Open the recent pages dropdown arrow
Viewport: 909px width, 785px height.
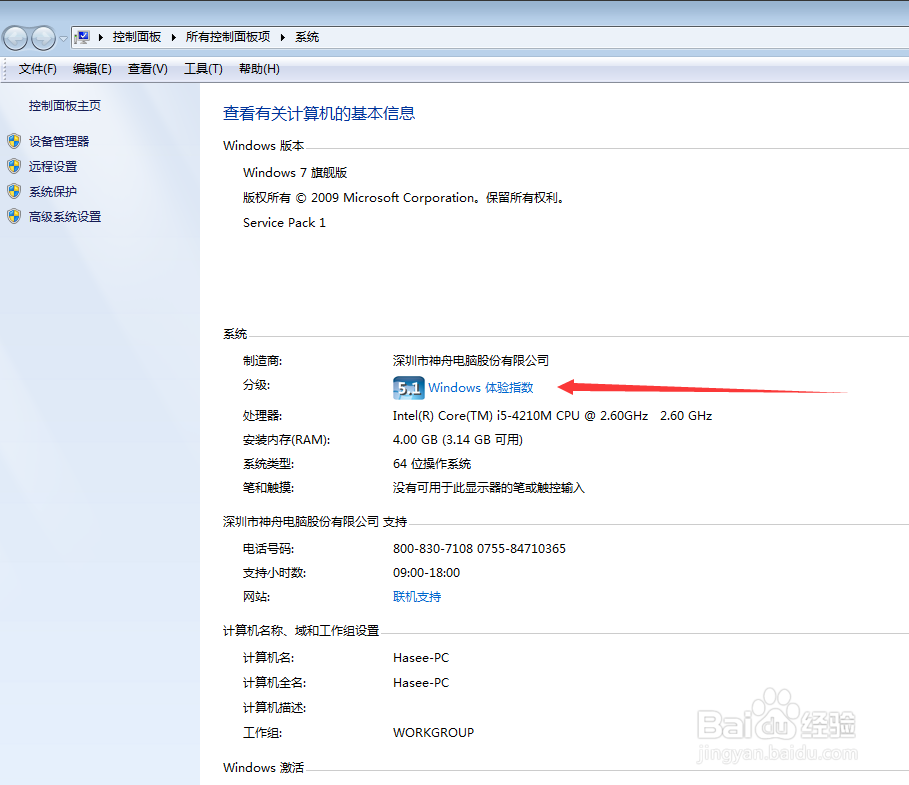(63, 38)
